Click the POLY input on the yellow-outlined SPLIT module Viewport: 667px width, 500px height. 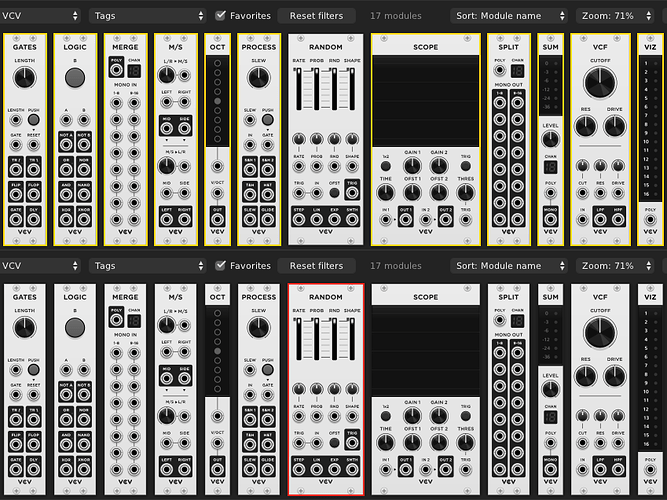[x=500, y=70]
